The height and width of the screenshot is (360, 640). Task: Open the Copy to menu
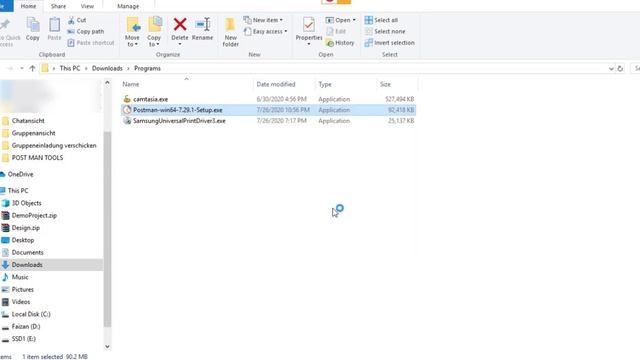[154, 32]
